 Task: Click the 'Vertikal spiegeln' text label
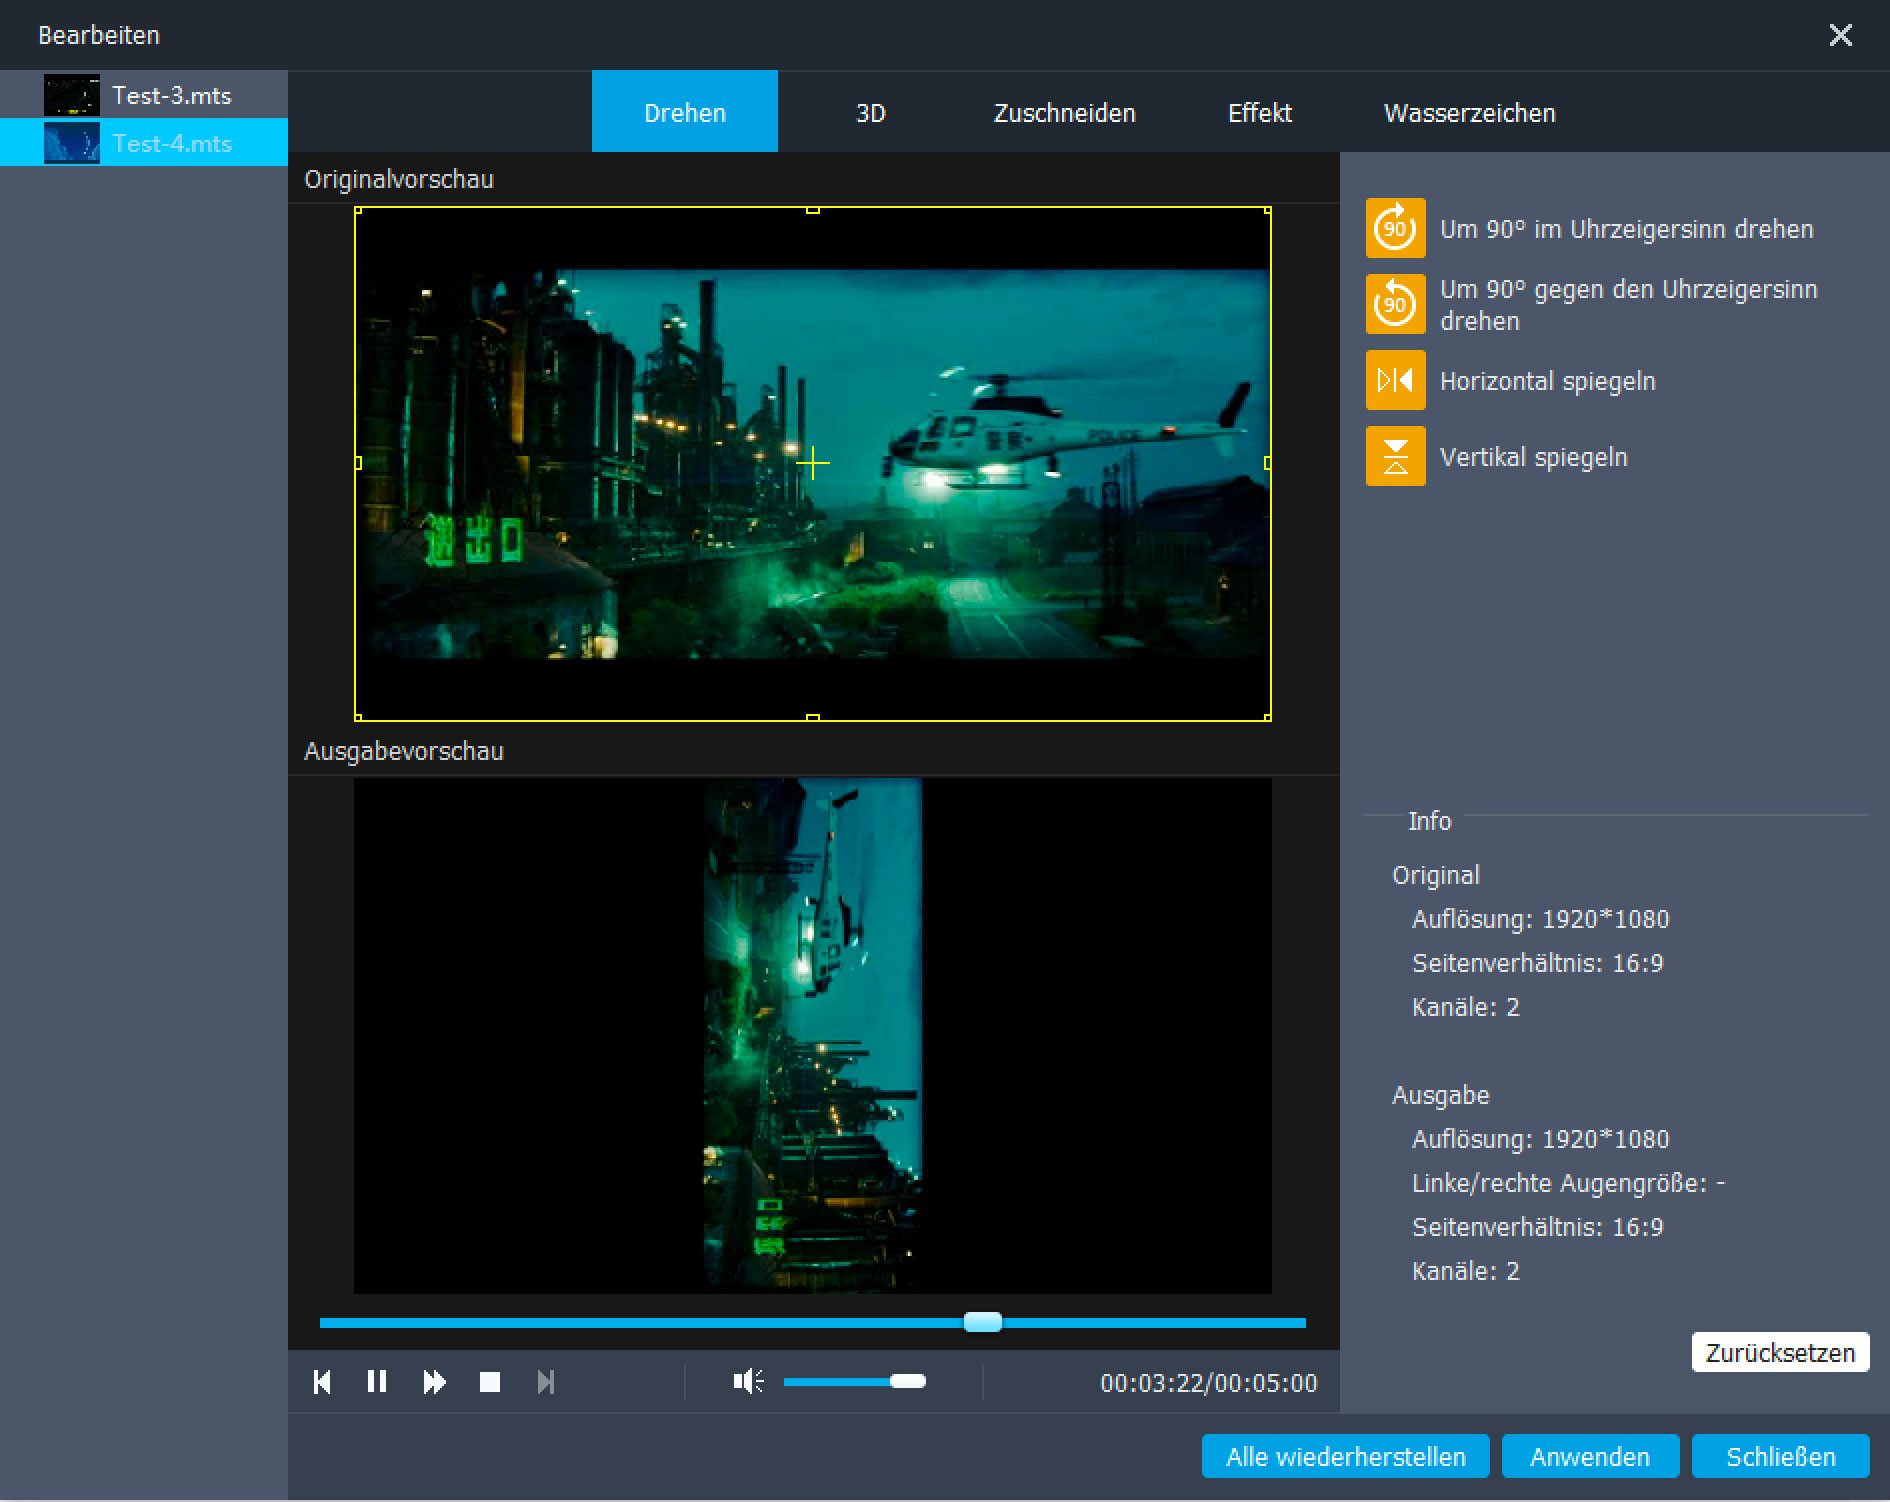pos(1533,457)
